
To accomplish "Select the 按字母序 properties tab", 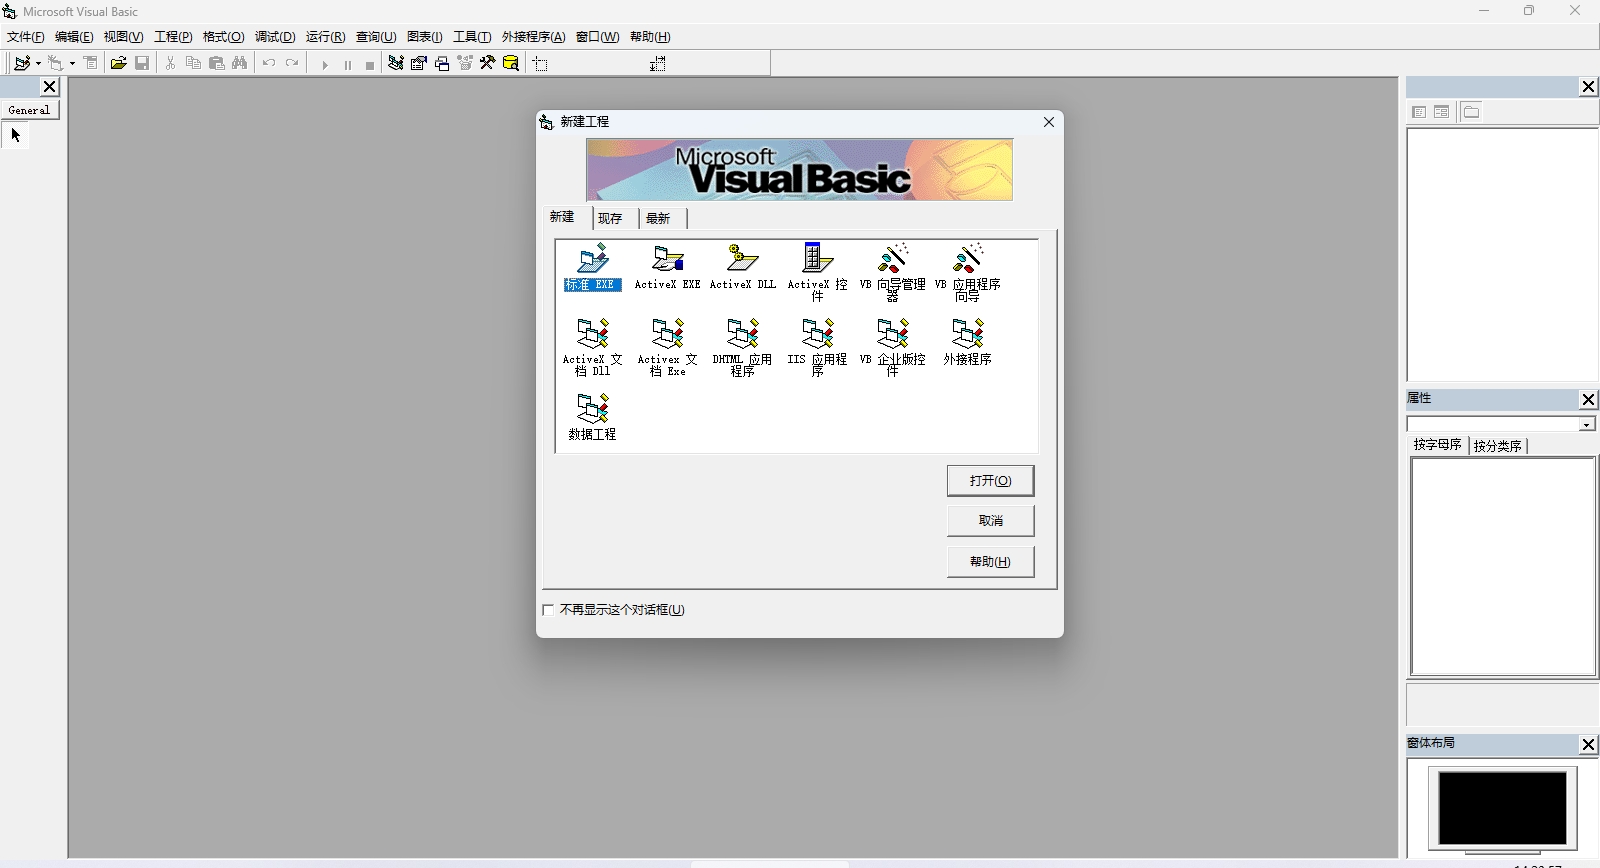I will [x=1438, y=445].
